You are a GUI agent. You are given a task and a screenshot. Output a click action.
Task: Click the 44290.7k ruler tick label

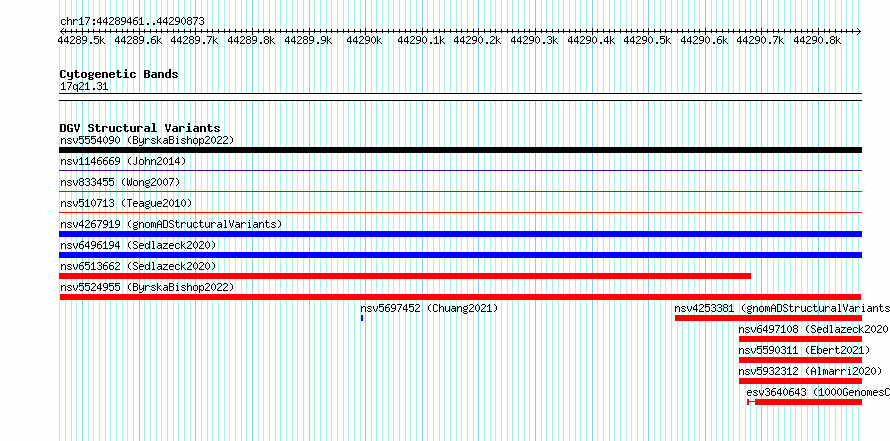761,40
